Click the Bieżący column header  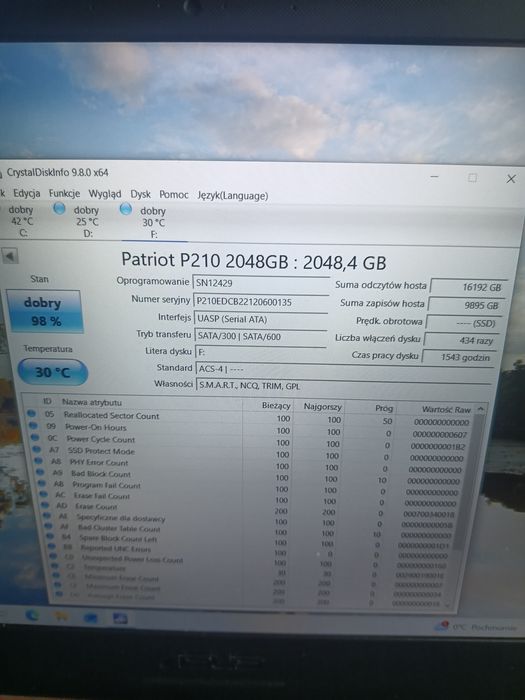click(276, 405)
